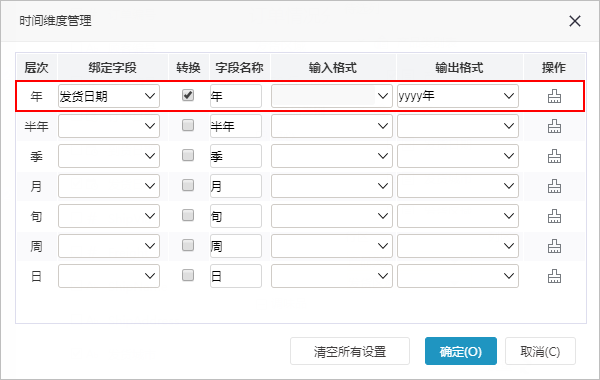Expand 输入格式 dropdown for 月 row

(332, 186)
